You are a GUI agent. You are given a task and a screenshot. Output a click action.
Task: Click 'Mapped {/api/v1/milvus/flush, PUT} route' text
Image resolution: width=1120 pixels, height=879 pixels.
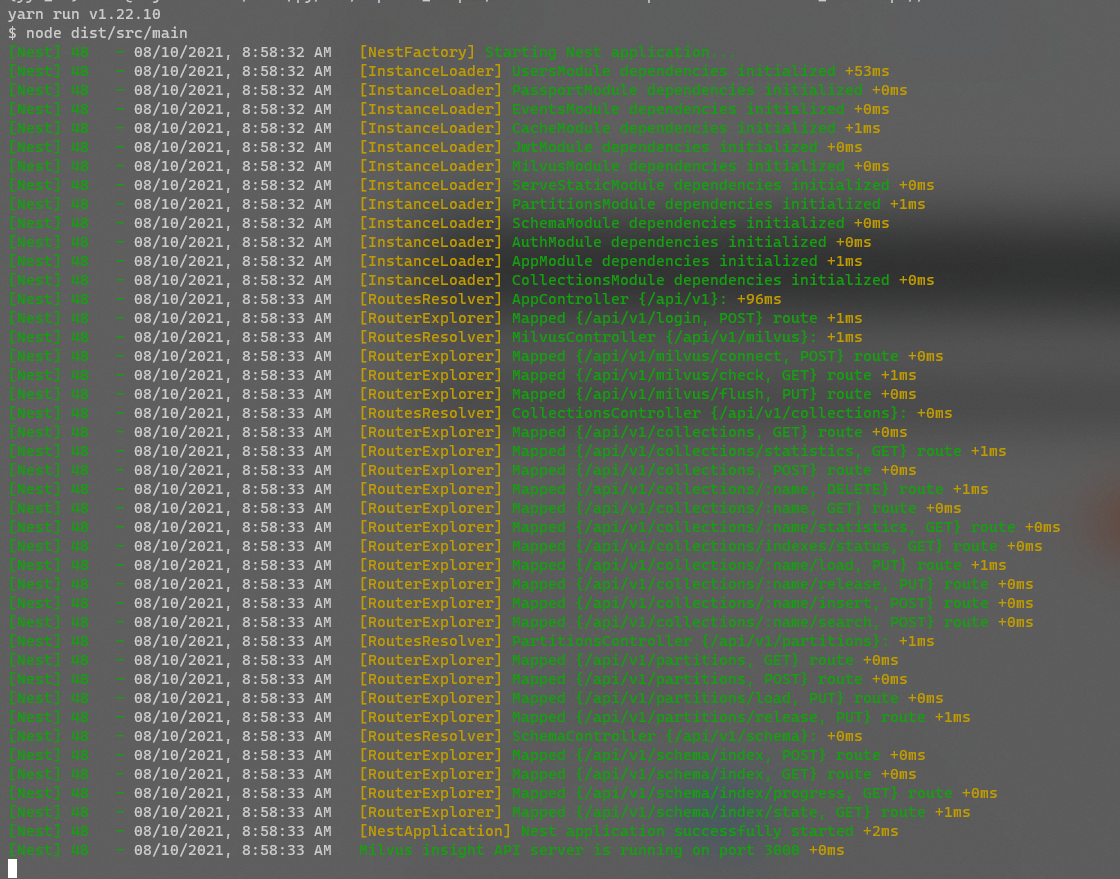coord(691,394)
